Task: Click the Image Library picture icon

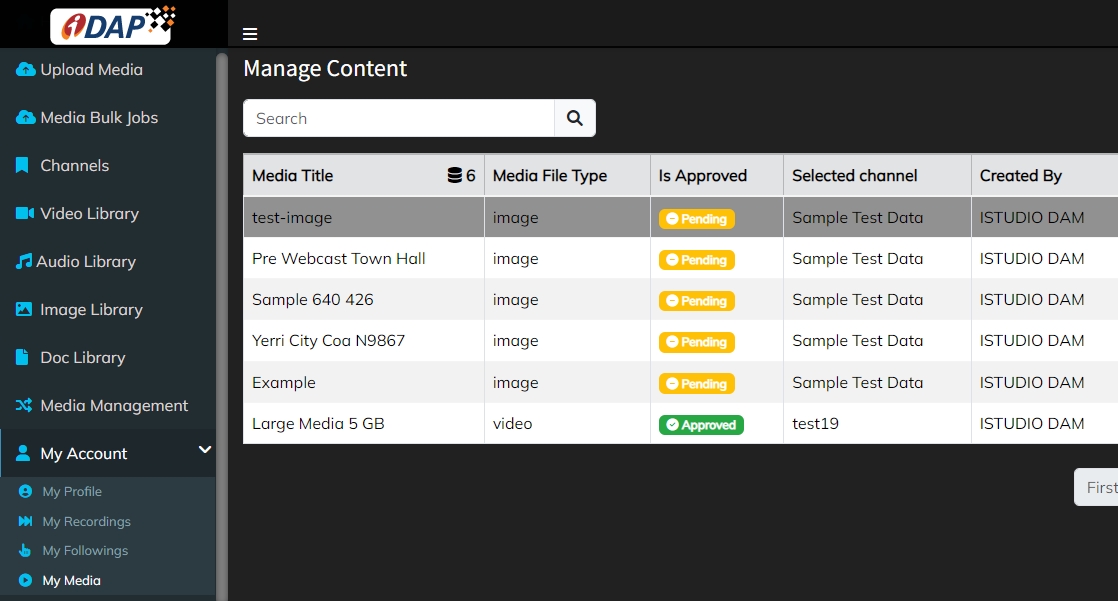Action: pos(24,309)
